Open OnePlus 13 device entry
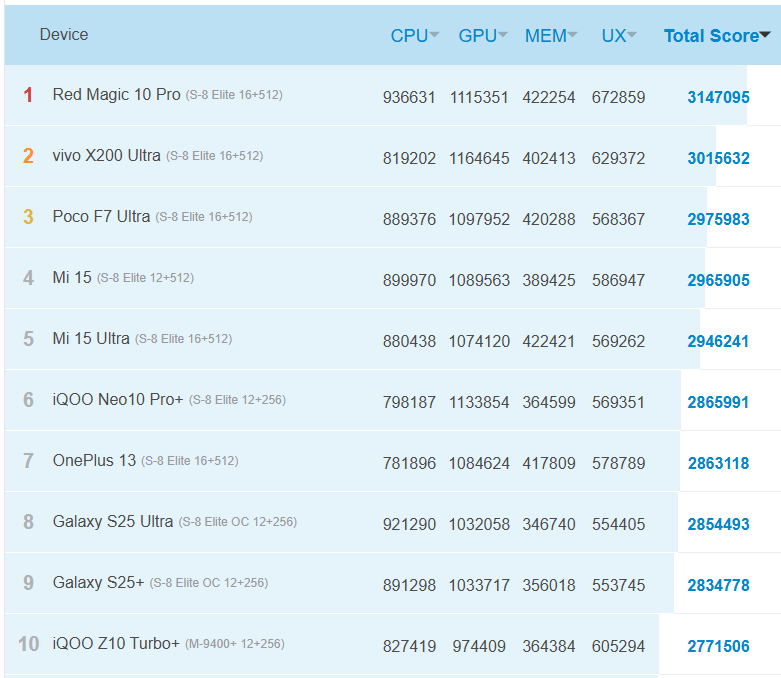This screenshot has height=678, width=781. (94, 460)
